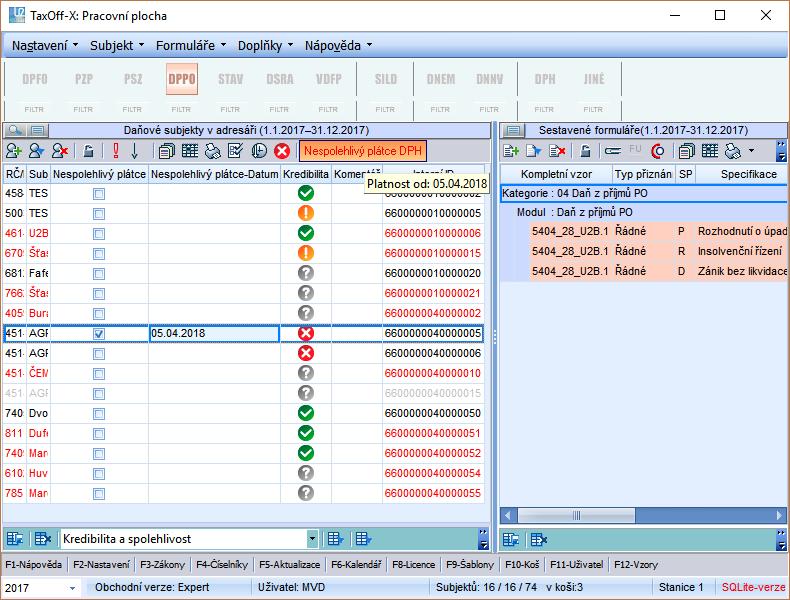Uncheck the checked box in row 6600000040000005

[99, 334]
